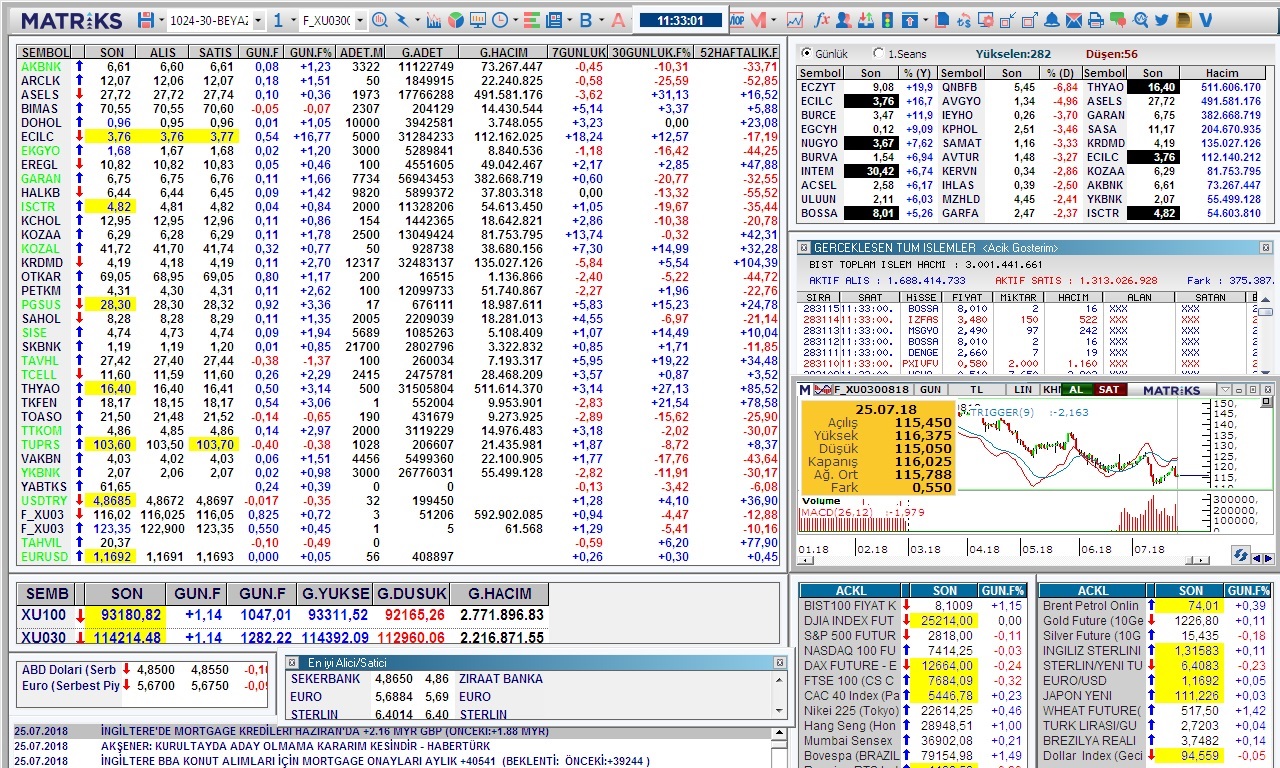Image resolution: width=1280 pixels, height=768 pixels.
Task: Click the traffic light icon
Action: (x=888, y=20)
